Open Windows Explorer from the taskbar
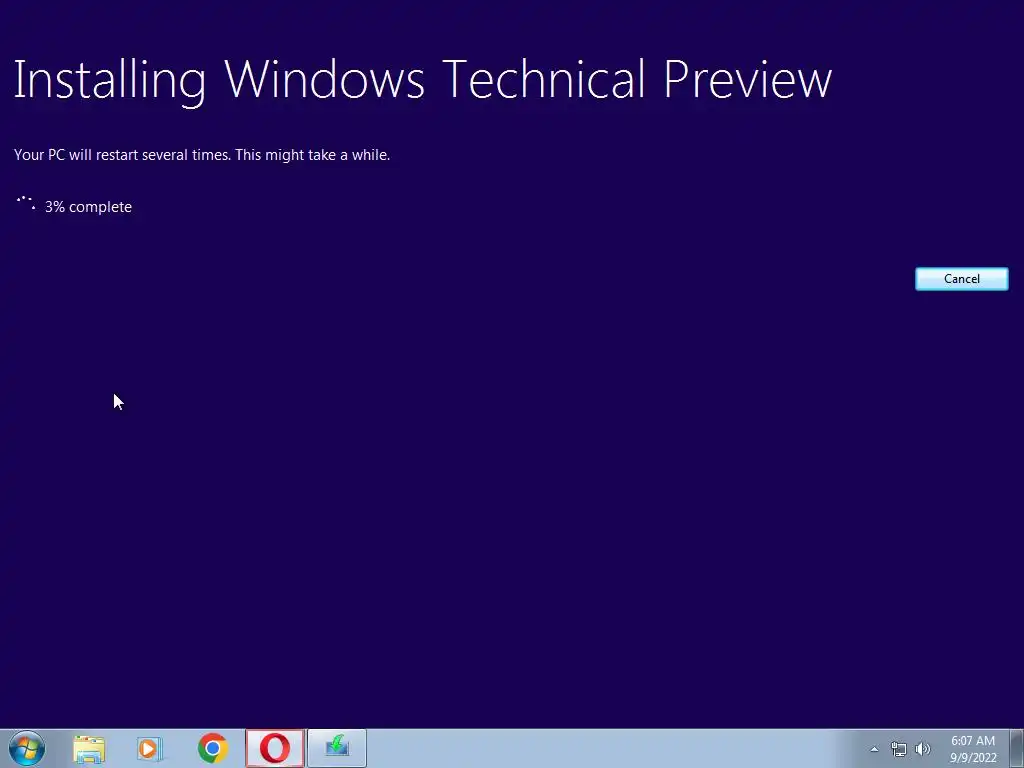 (x=89, y=748)
